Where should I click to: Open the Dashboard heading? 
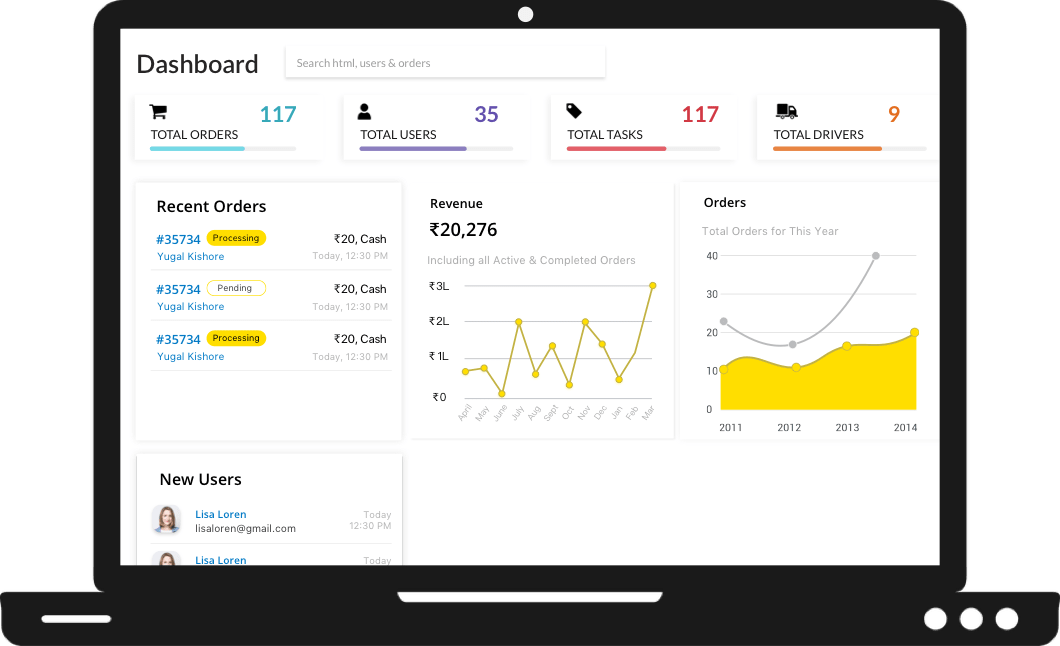(197, 63)
